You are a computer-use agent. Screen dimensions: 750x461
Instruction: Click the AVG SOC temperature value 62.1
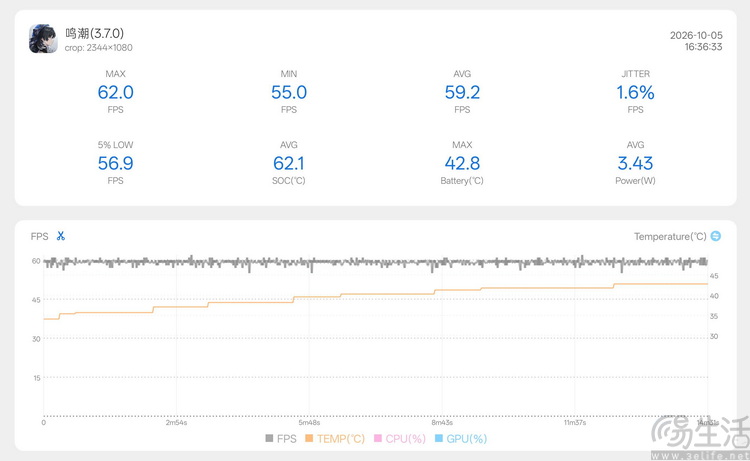pyautogui.click(x=289, y=164)
